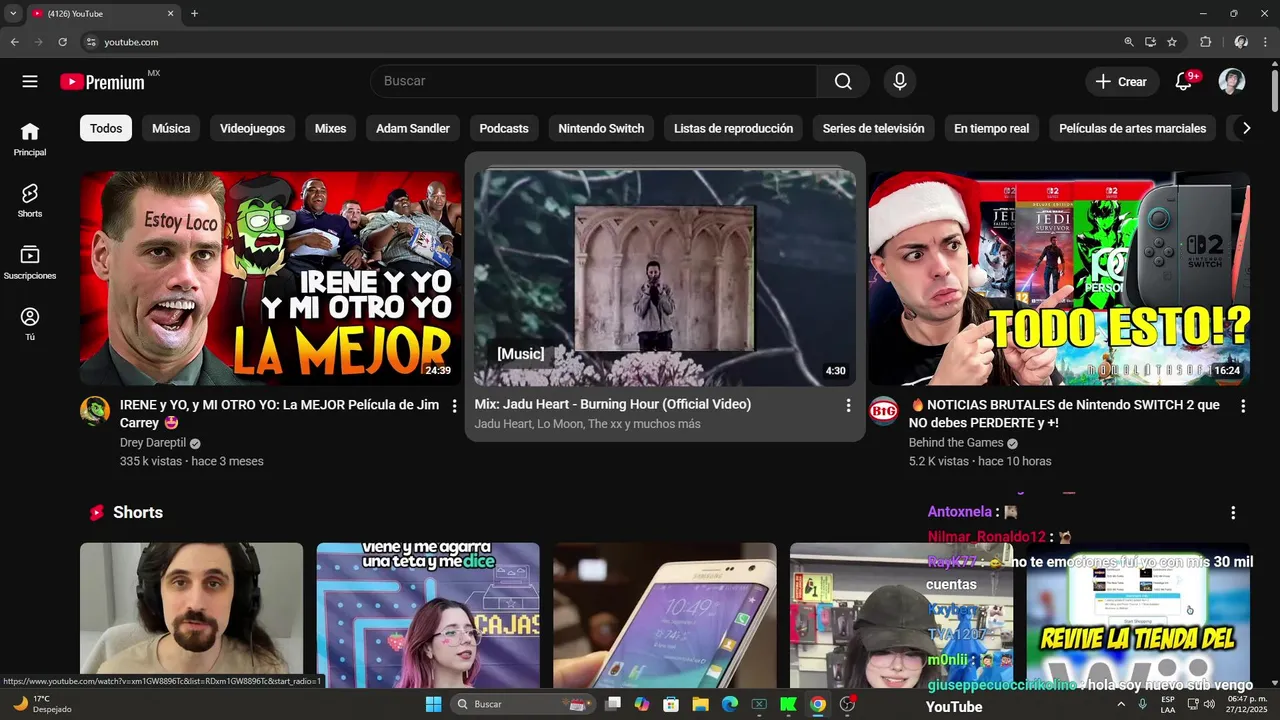Play the Jim Carrey movie thumbnail
The image size is (1280, 720).
point(271,278)
